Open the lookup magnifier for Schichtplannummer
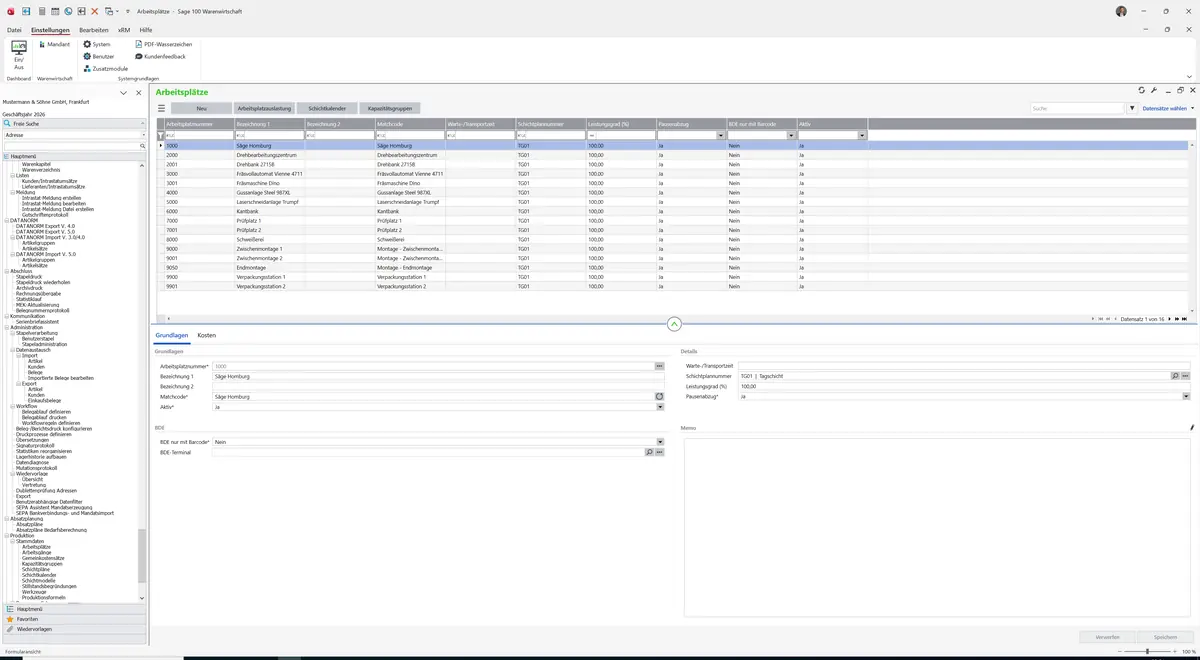 click(1175, 376)
